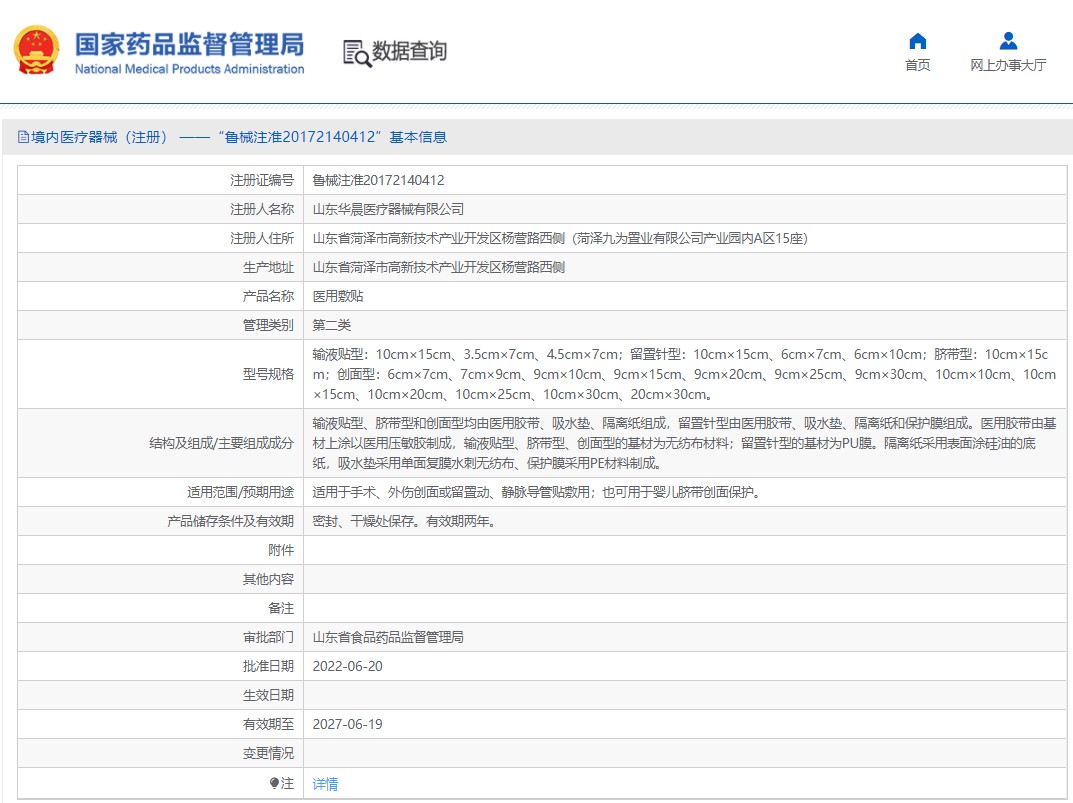The height and width of the screenshot is (803, 1073).
Task: Click the national emblem logo
Action: pyautogui.click(x=36, y=50)
